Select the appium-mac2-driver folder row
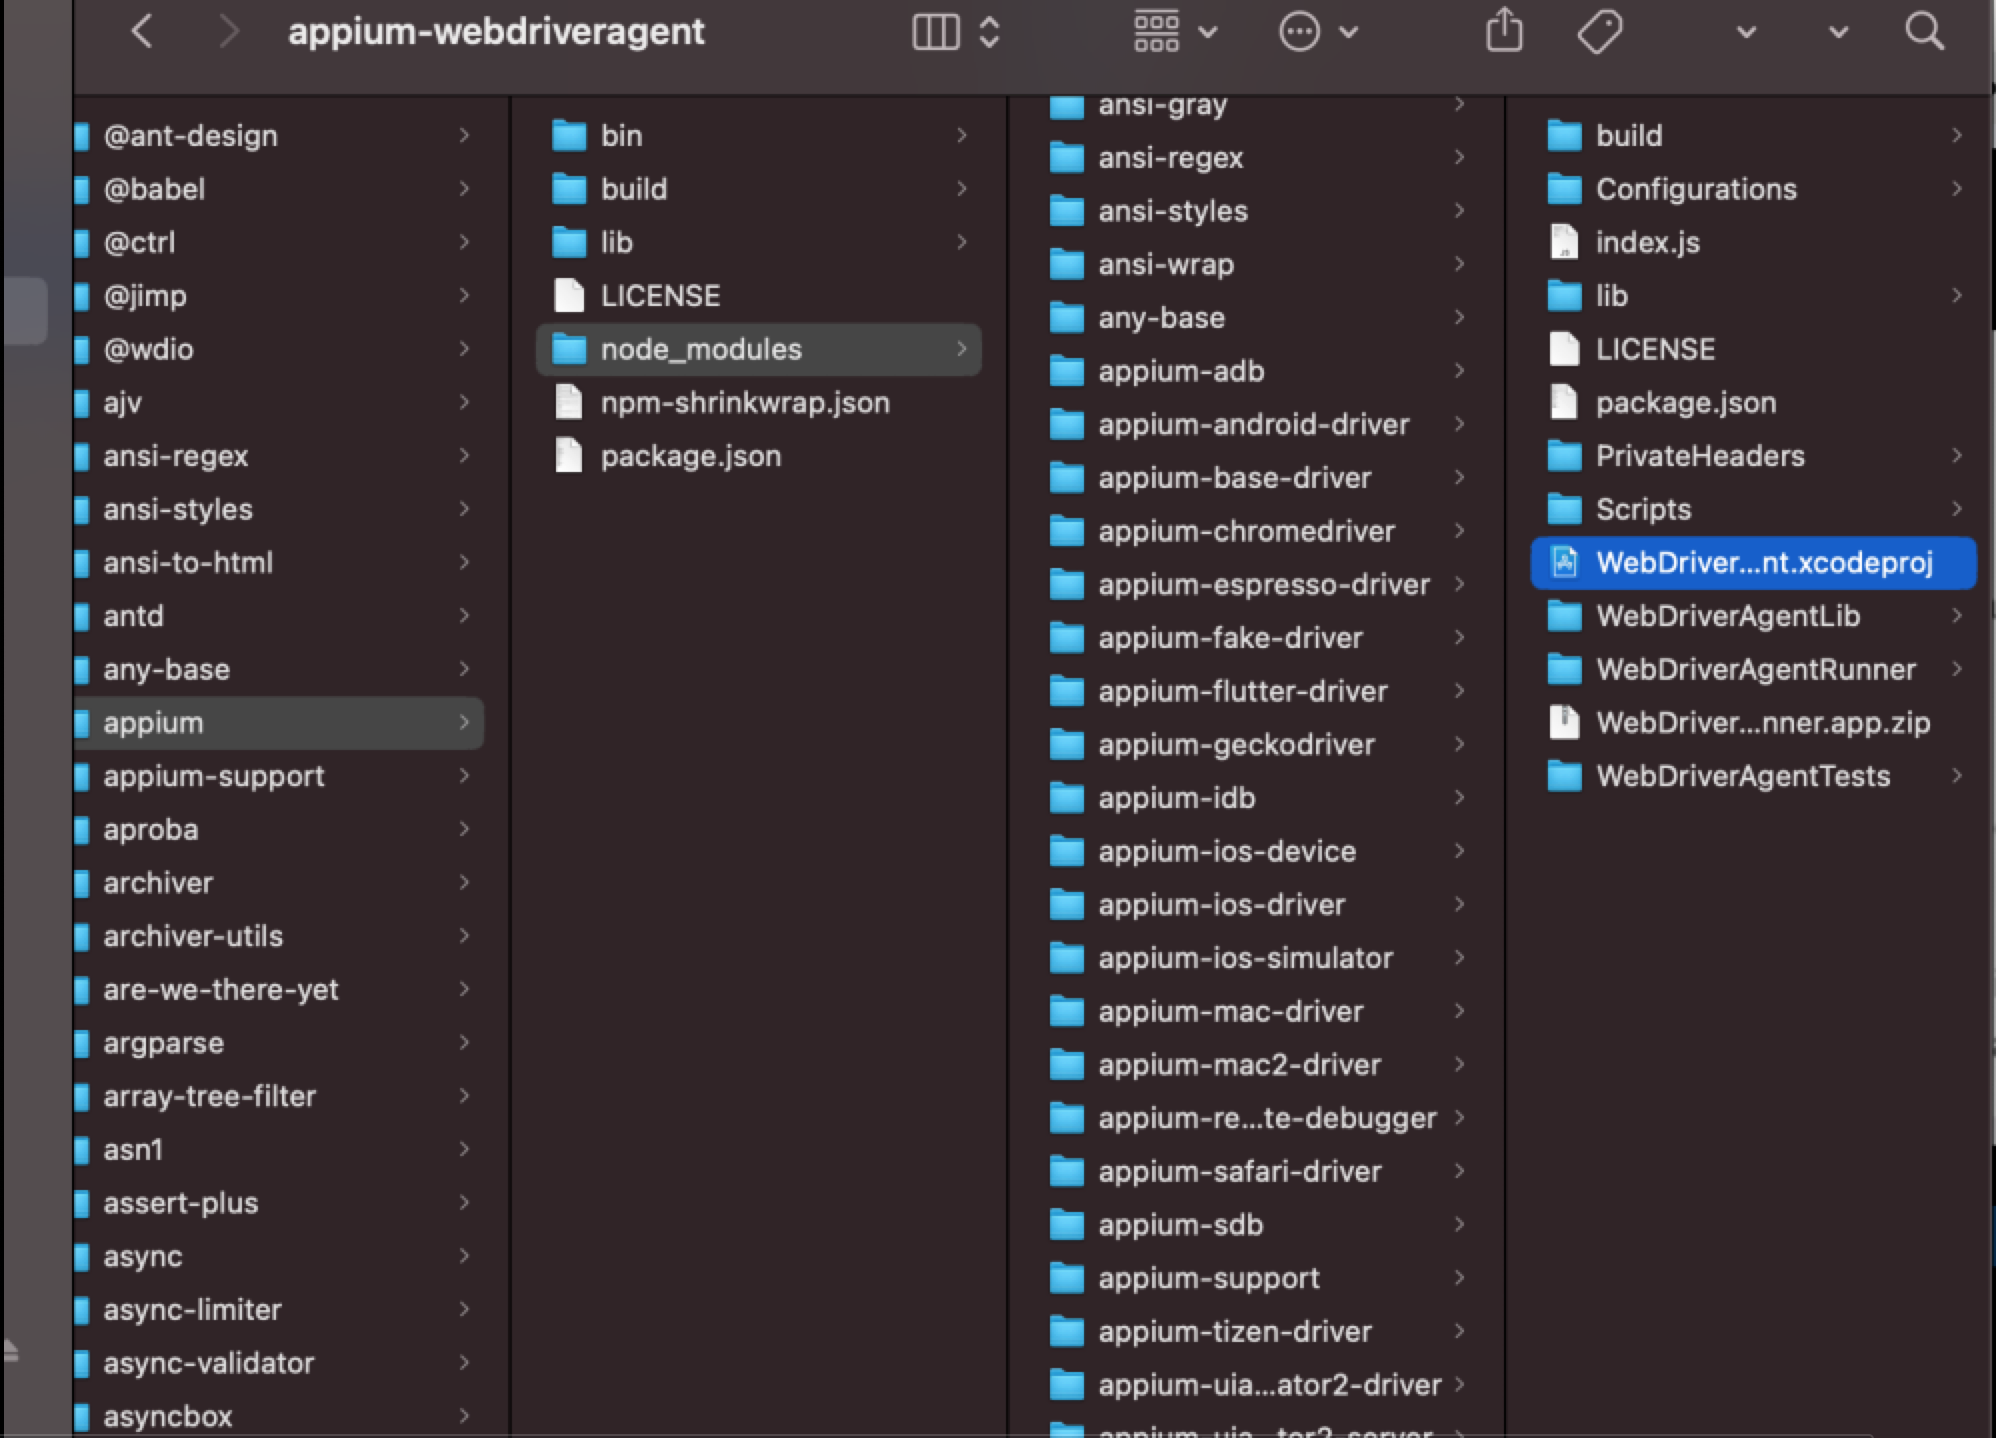The height and width of the screenshot is (1438, 1996). 1257,1065
